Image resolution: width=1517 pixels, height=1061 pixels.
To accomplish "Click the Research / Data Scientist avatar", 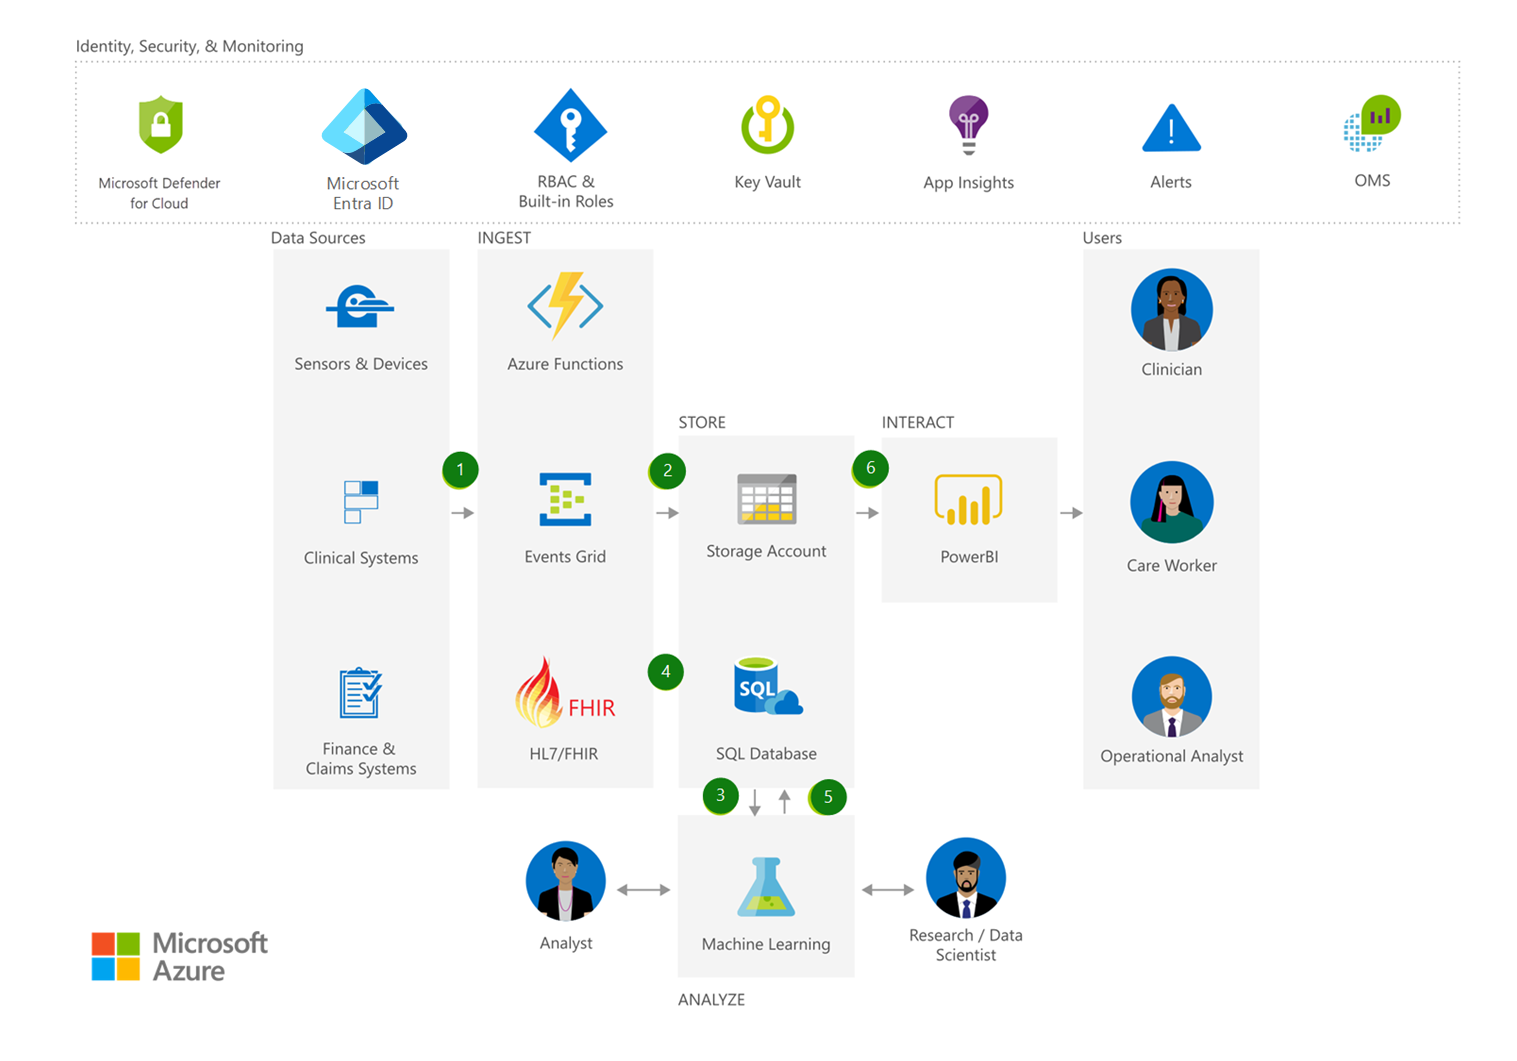I will pos(966,878).
